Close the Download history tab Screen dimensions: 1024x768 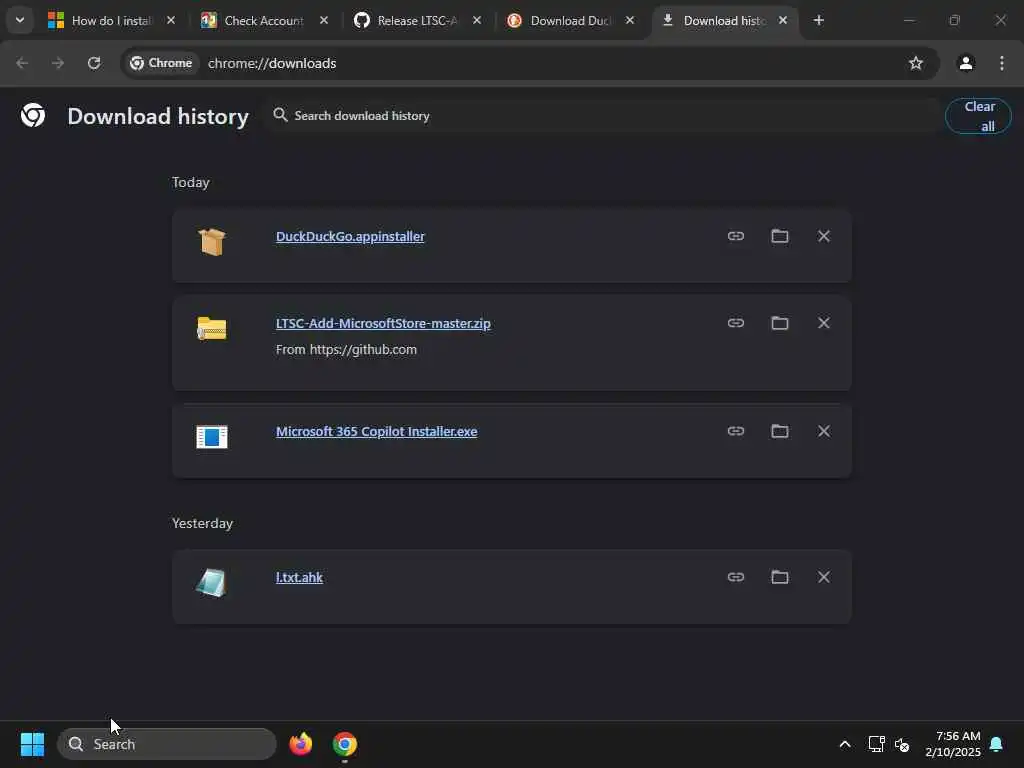pos(782,20)
